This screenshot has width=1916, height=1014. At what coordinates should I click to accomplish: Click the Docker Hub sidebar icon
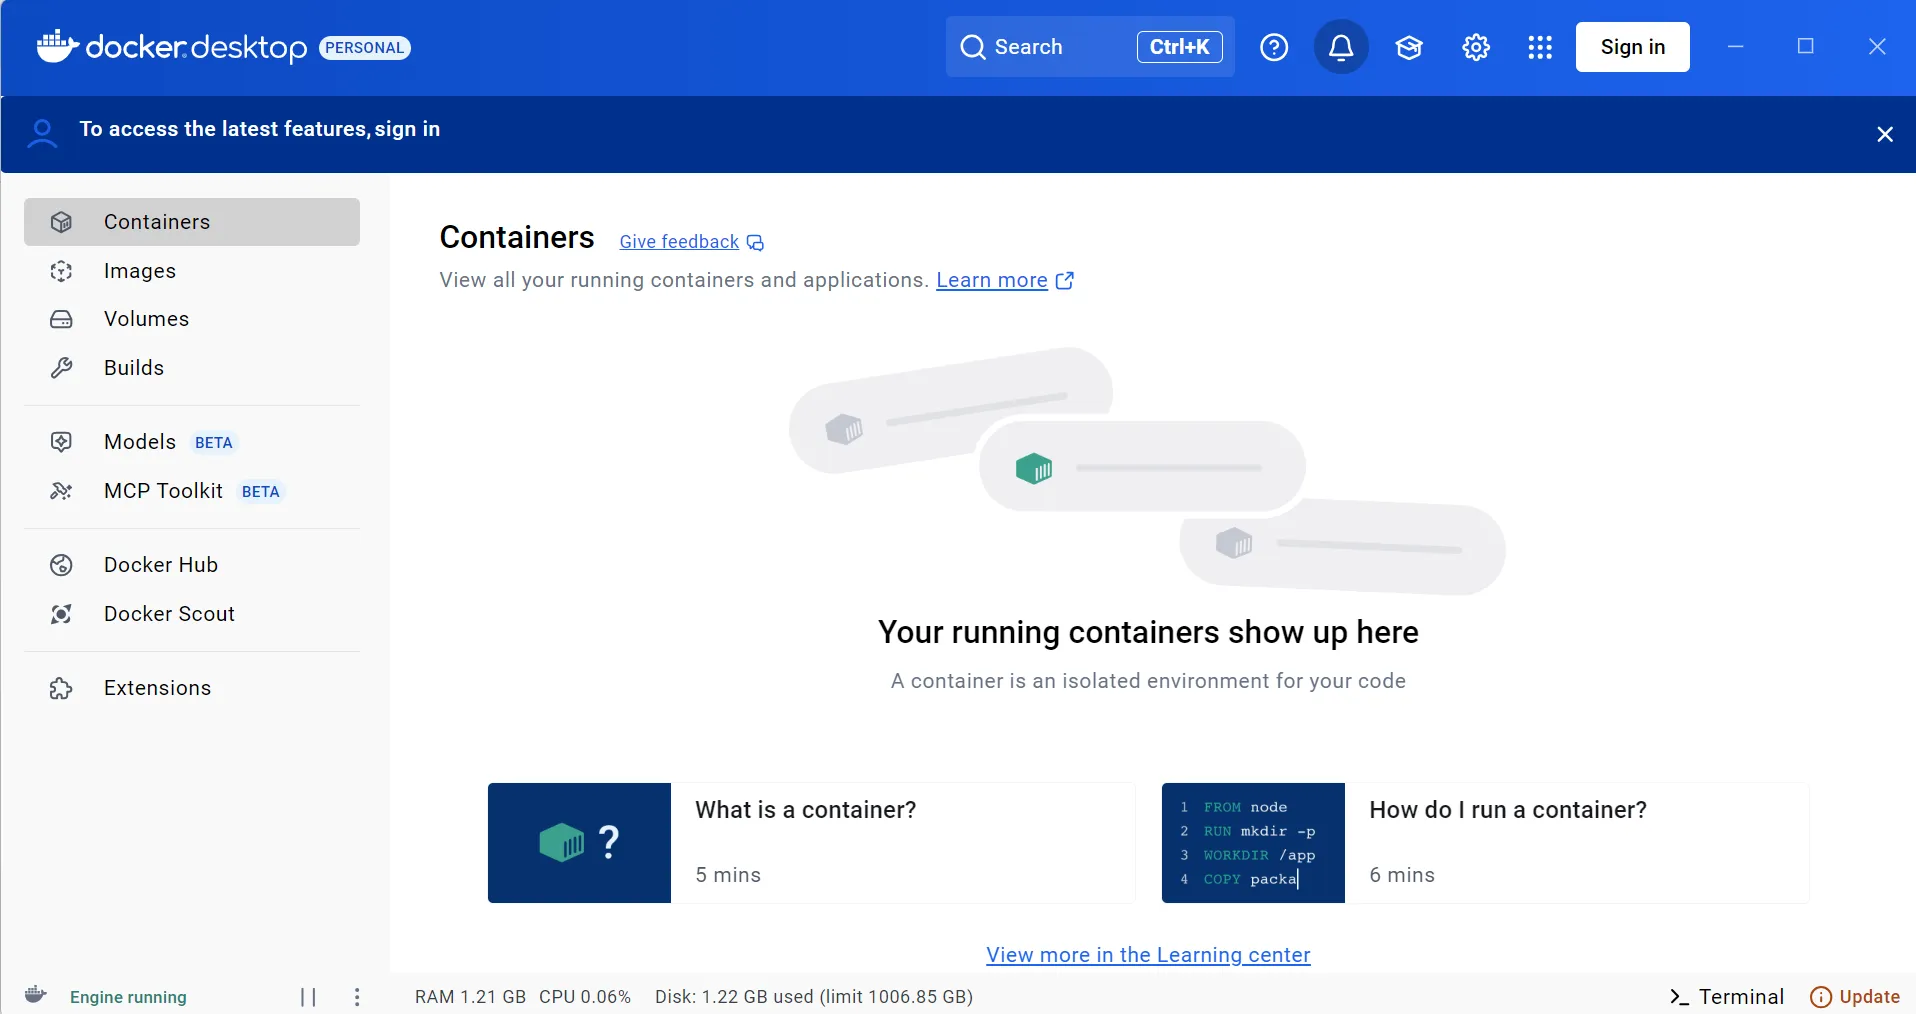coord(61,565)
